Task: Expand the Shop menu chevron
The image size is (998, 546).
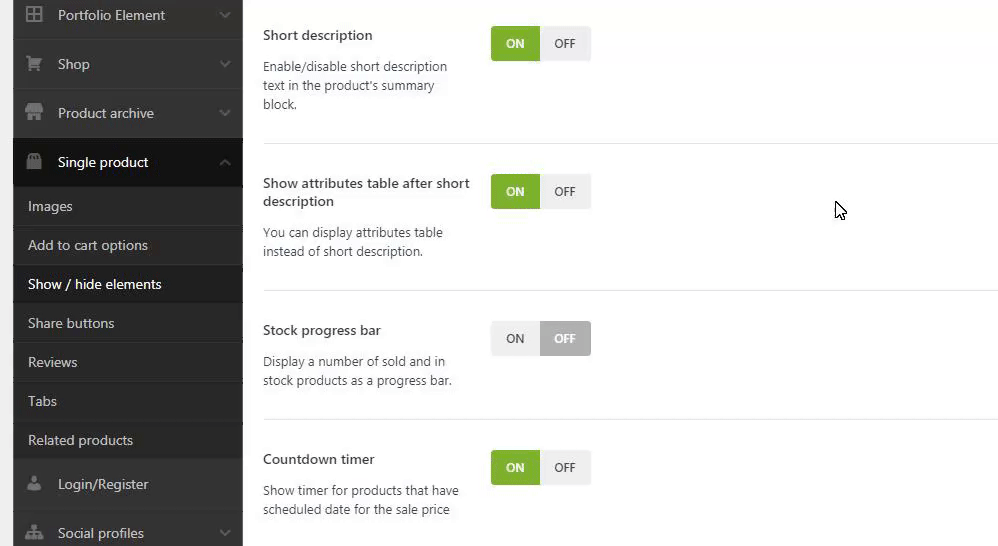Action: click(x=225, y=64)
